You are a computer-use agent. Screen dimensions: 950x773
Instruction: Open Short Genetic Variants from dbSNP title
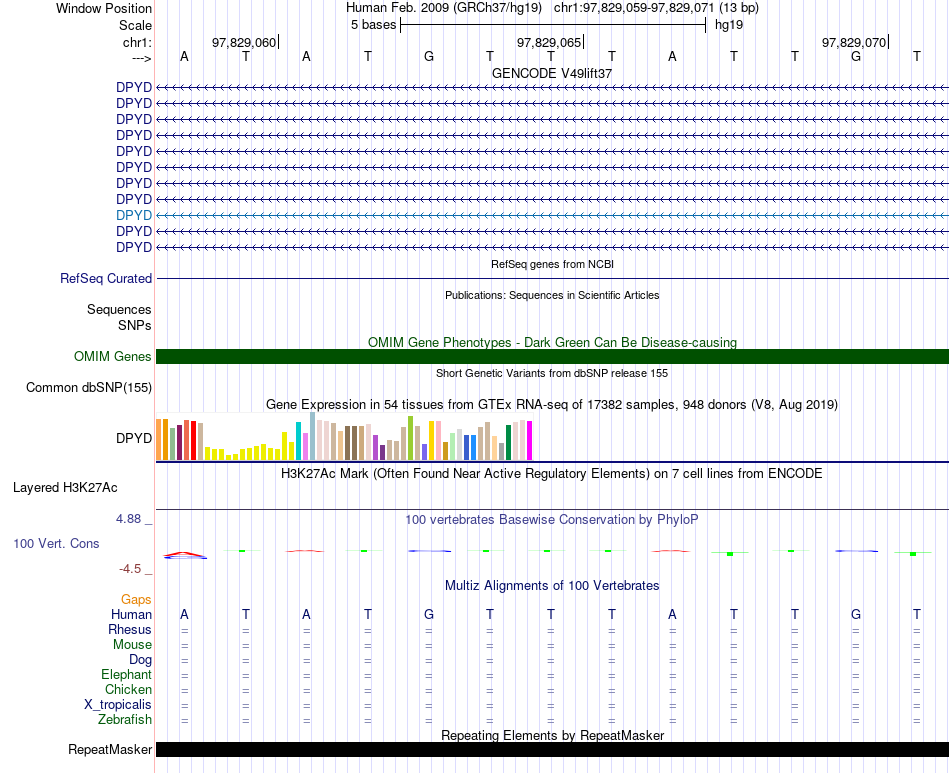(x=552, y=373)
